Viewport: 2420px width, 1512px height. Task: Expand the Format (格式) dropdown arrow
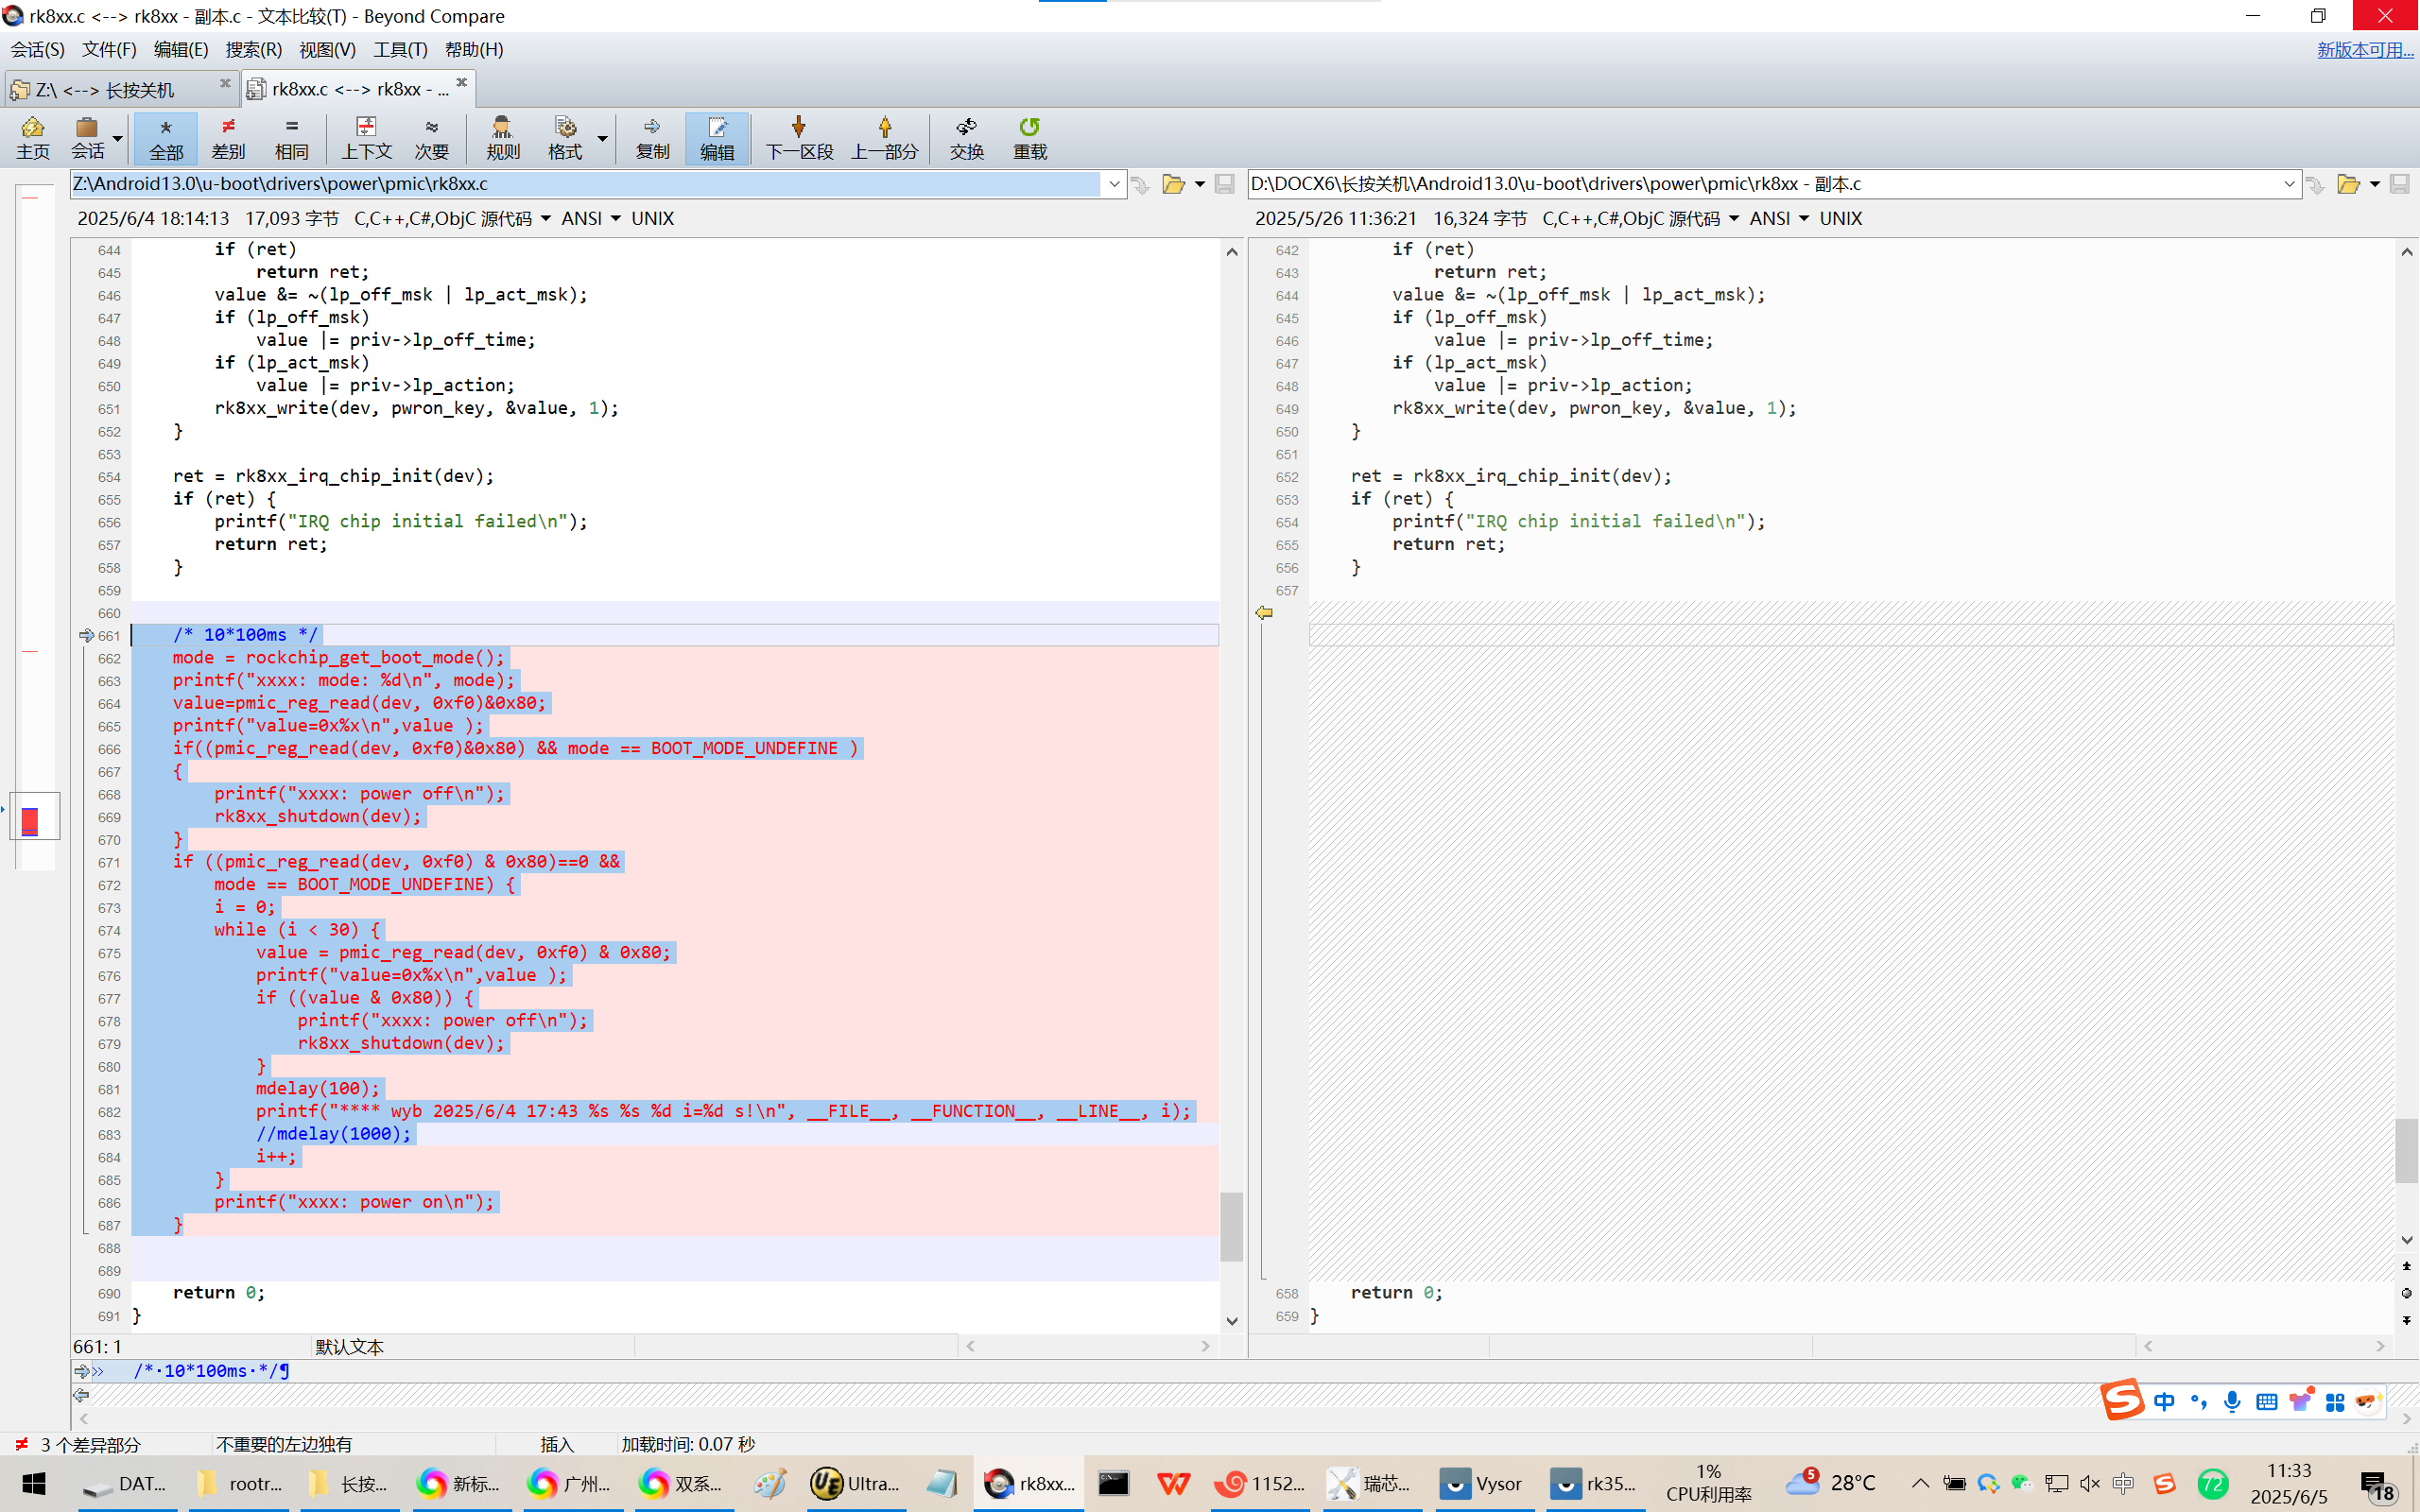click(602, 138)
